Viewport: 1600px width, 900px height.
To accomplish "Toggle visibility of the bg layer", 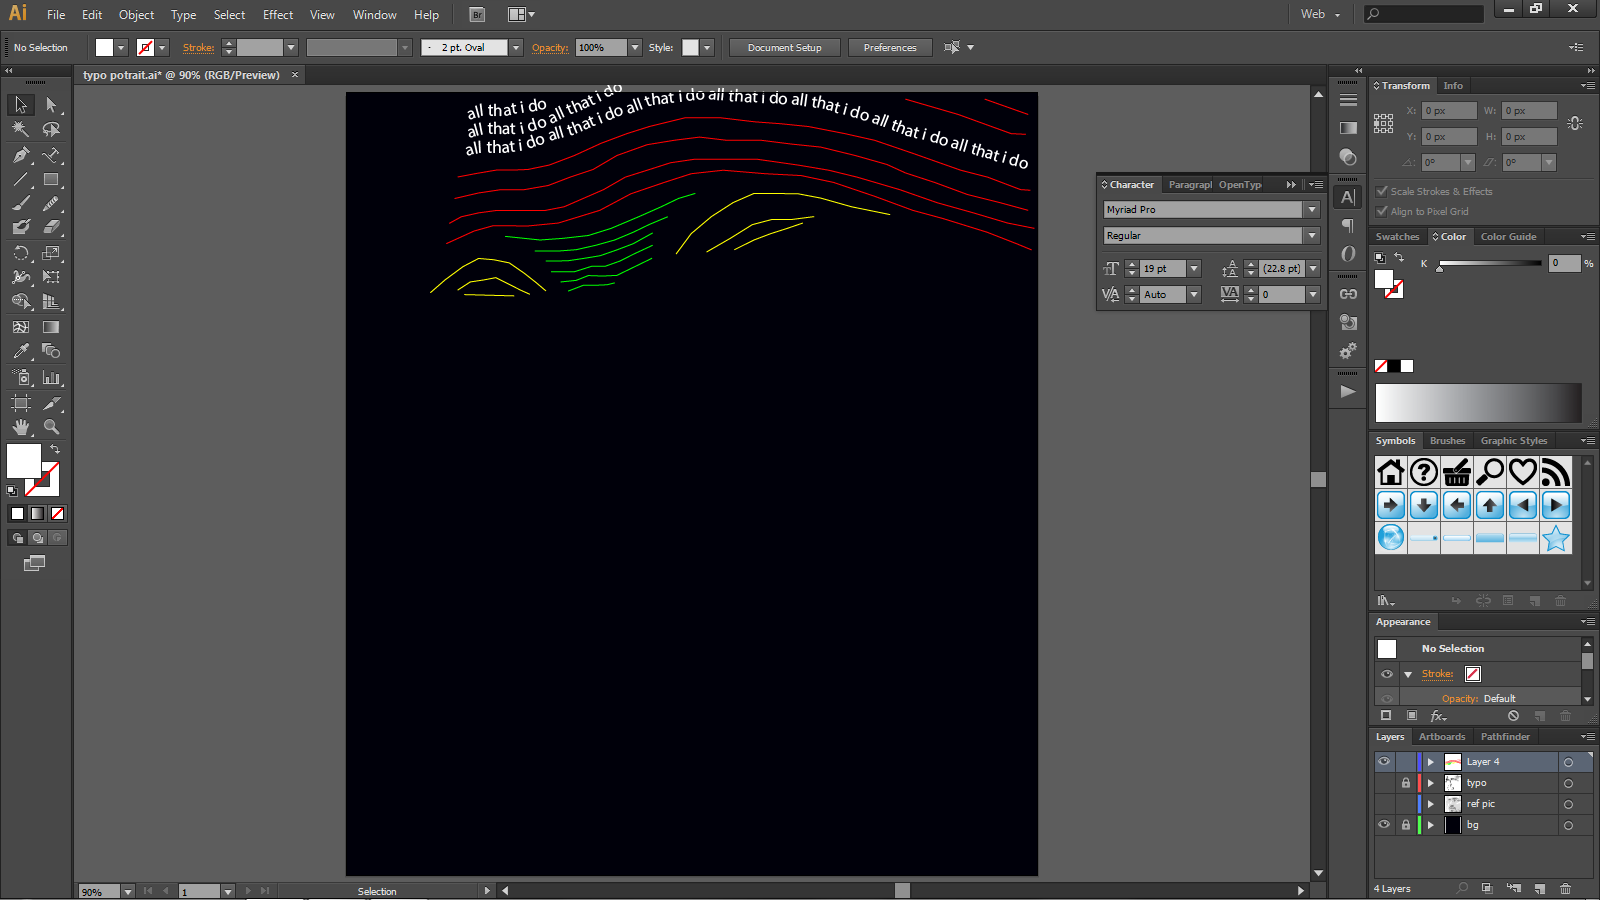I will click(x=1384, y=824).
